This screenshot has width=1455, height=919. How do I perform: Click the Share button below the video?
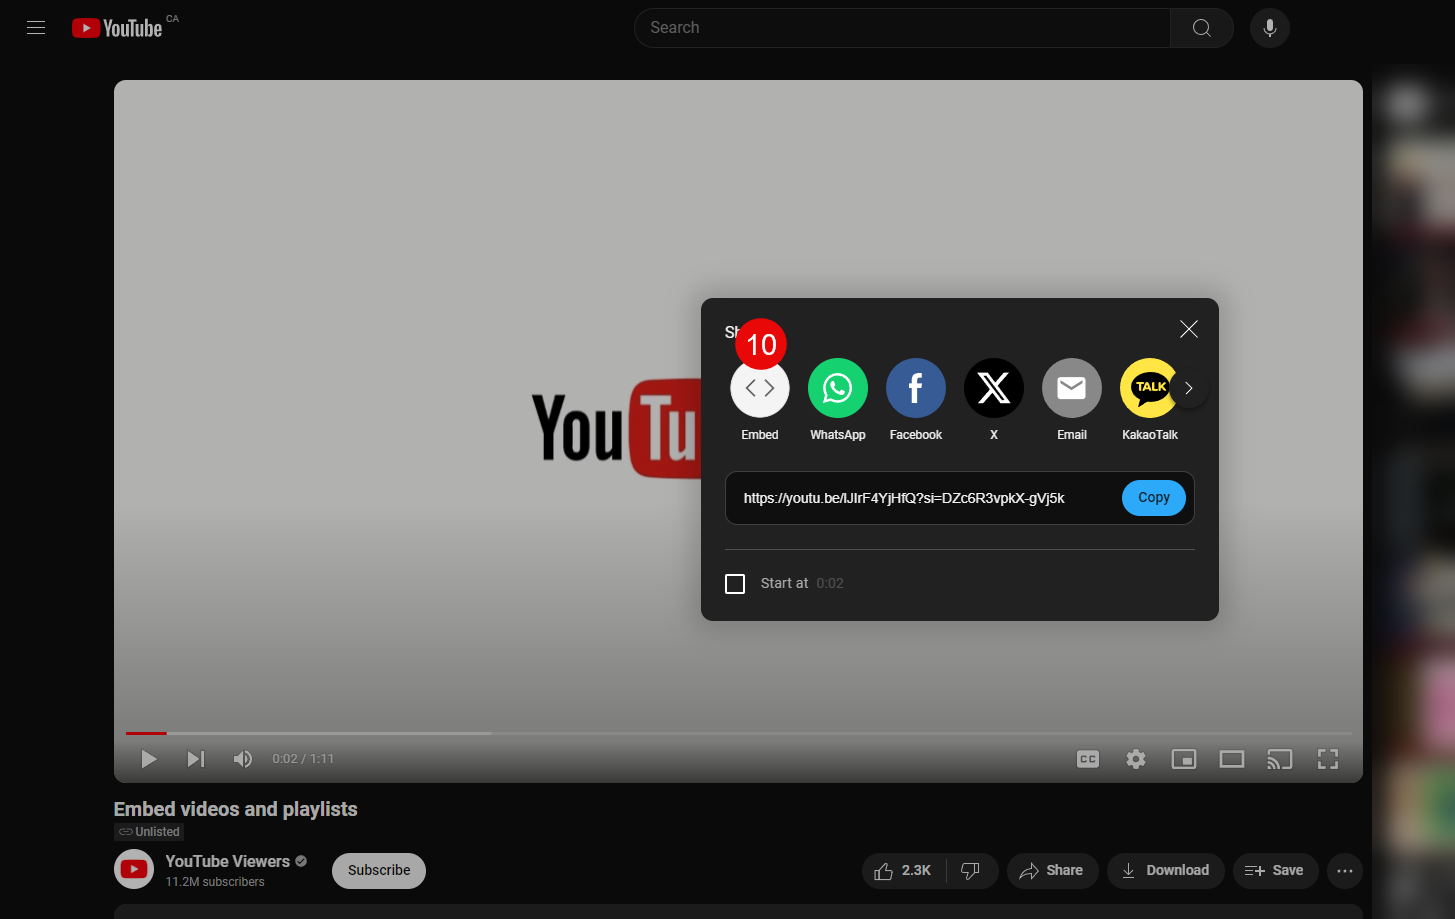(x=1052, y=871)
